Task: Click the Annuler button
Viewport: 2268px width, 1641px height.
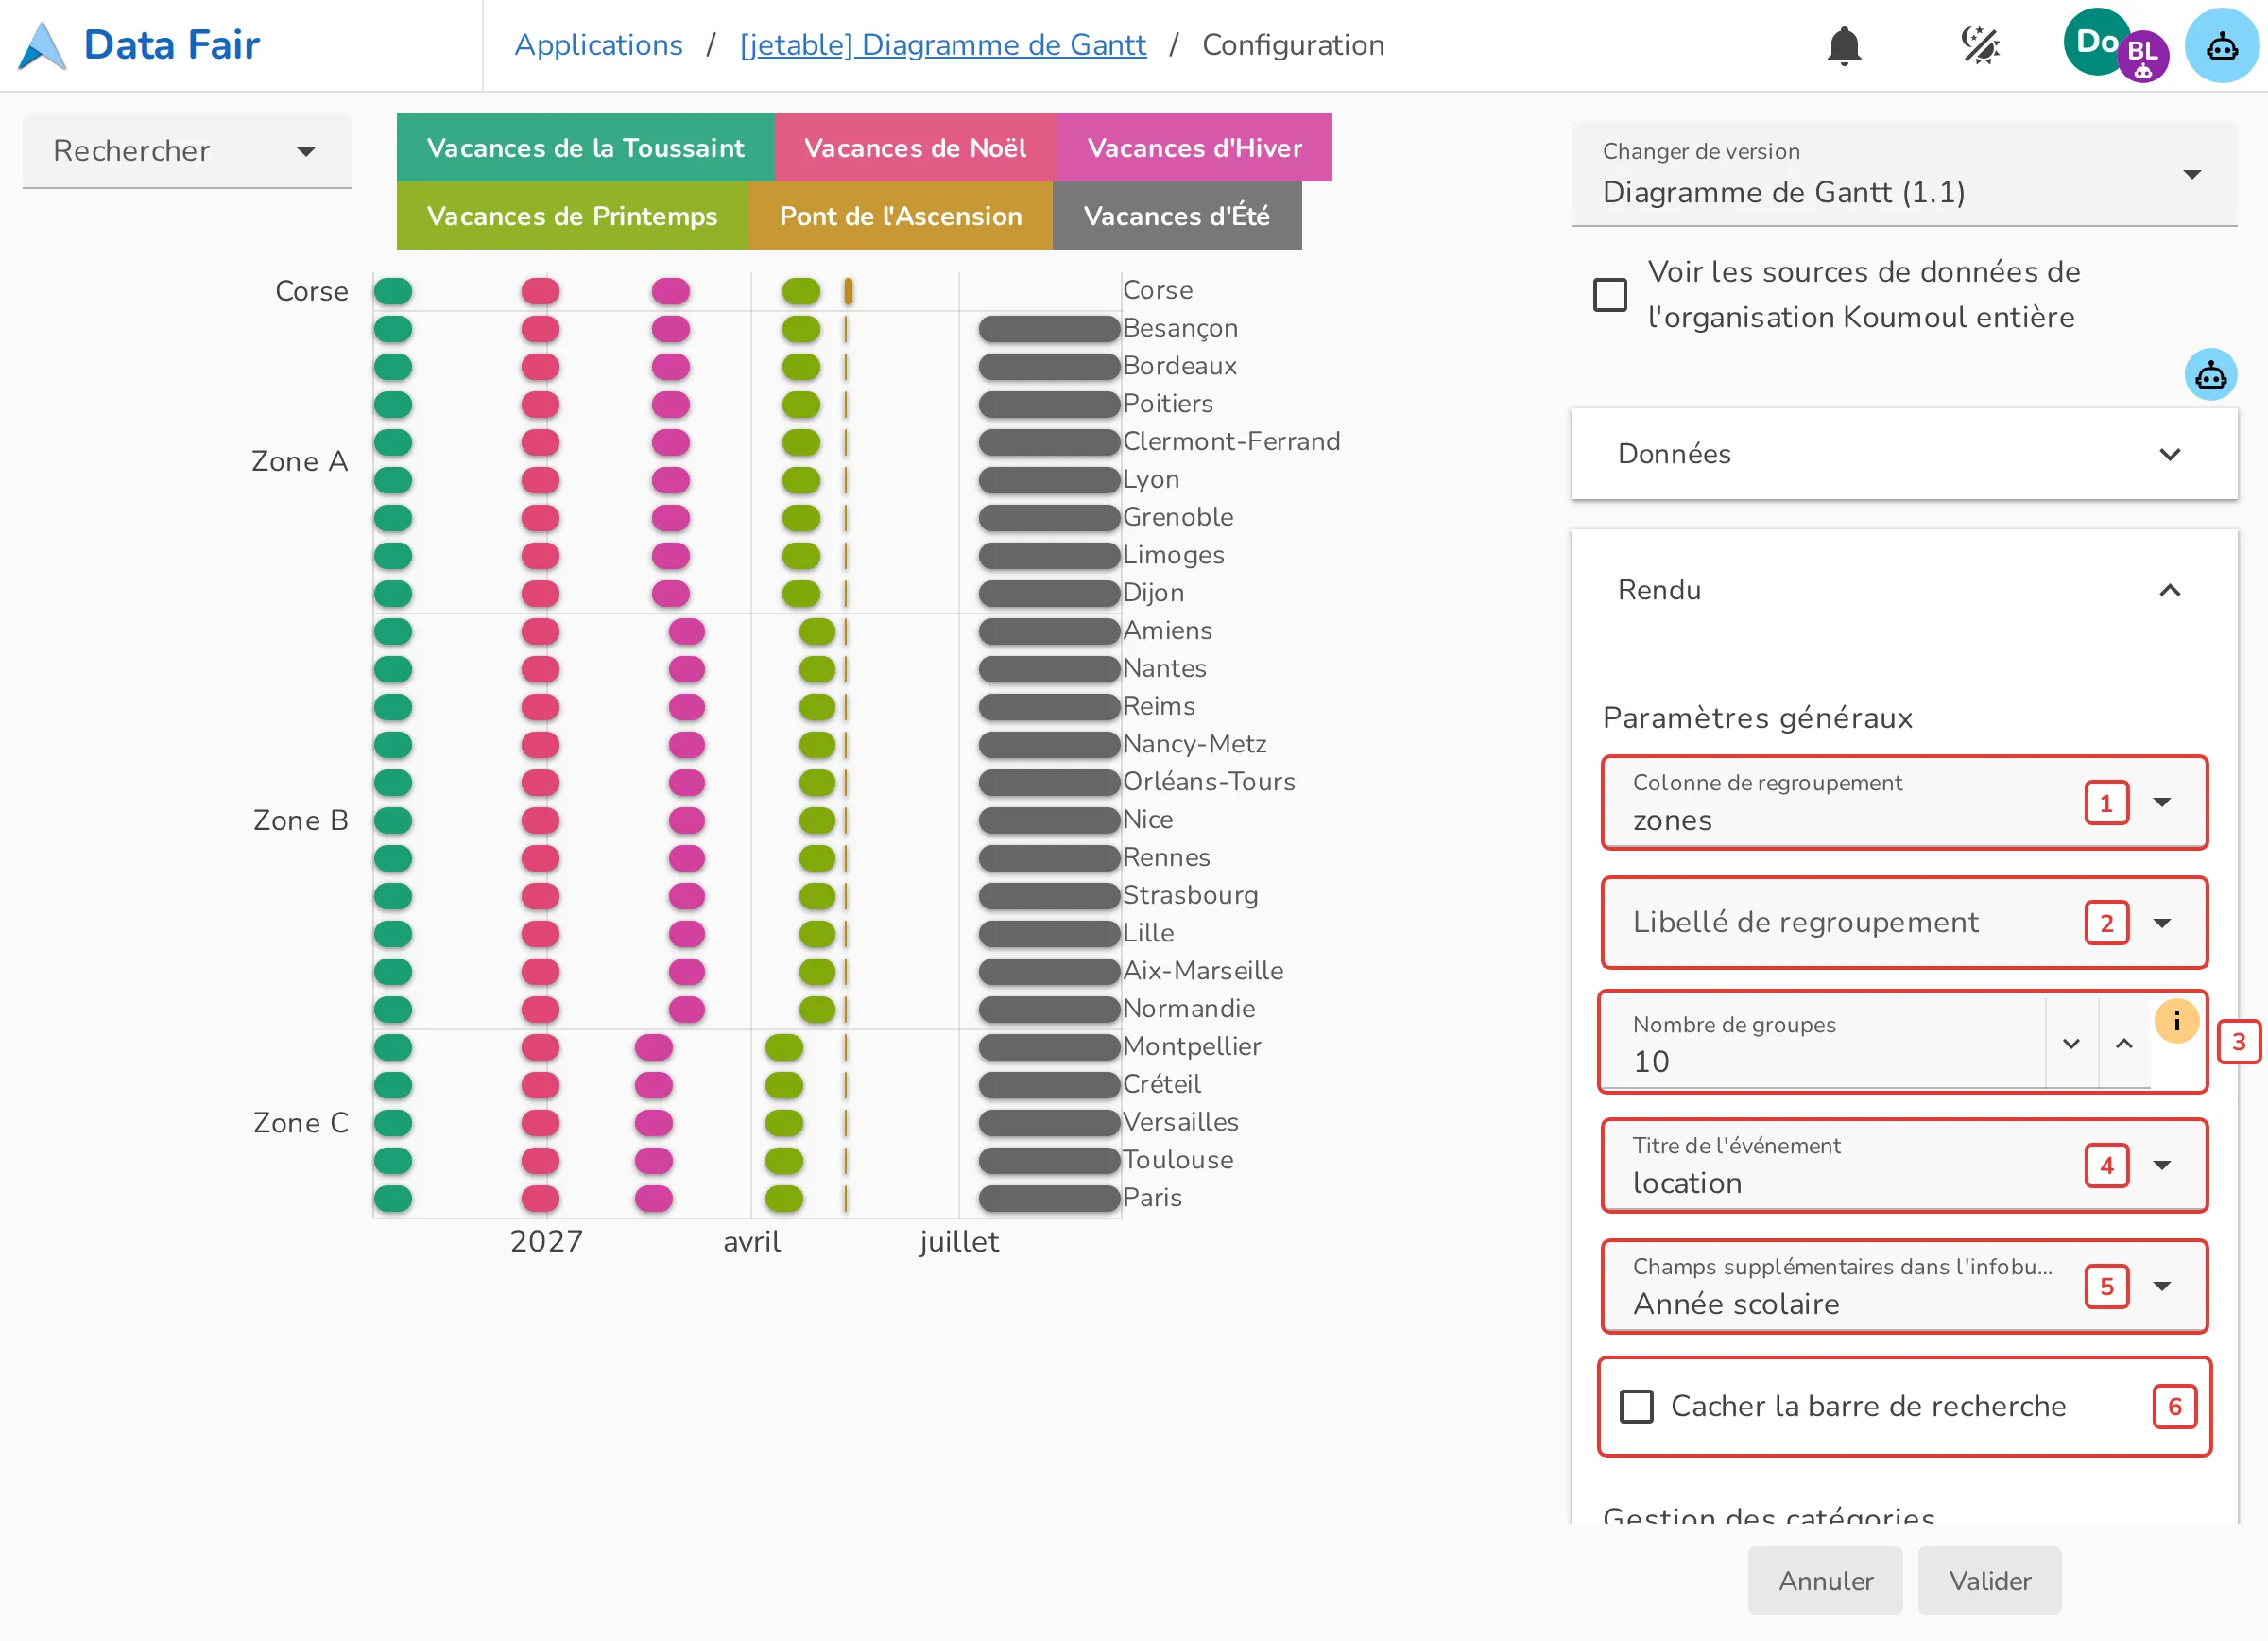Action: coord(1825,1581)
